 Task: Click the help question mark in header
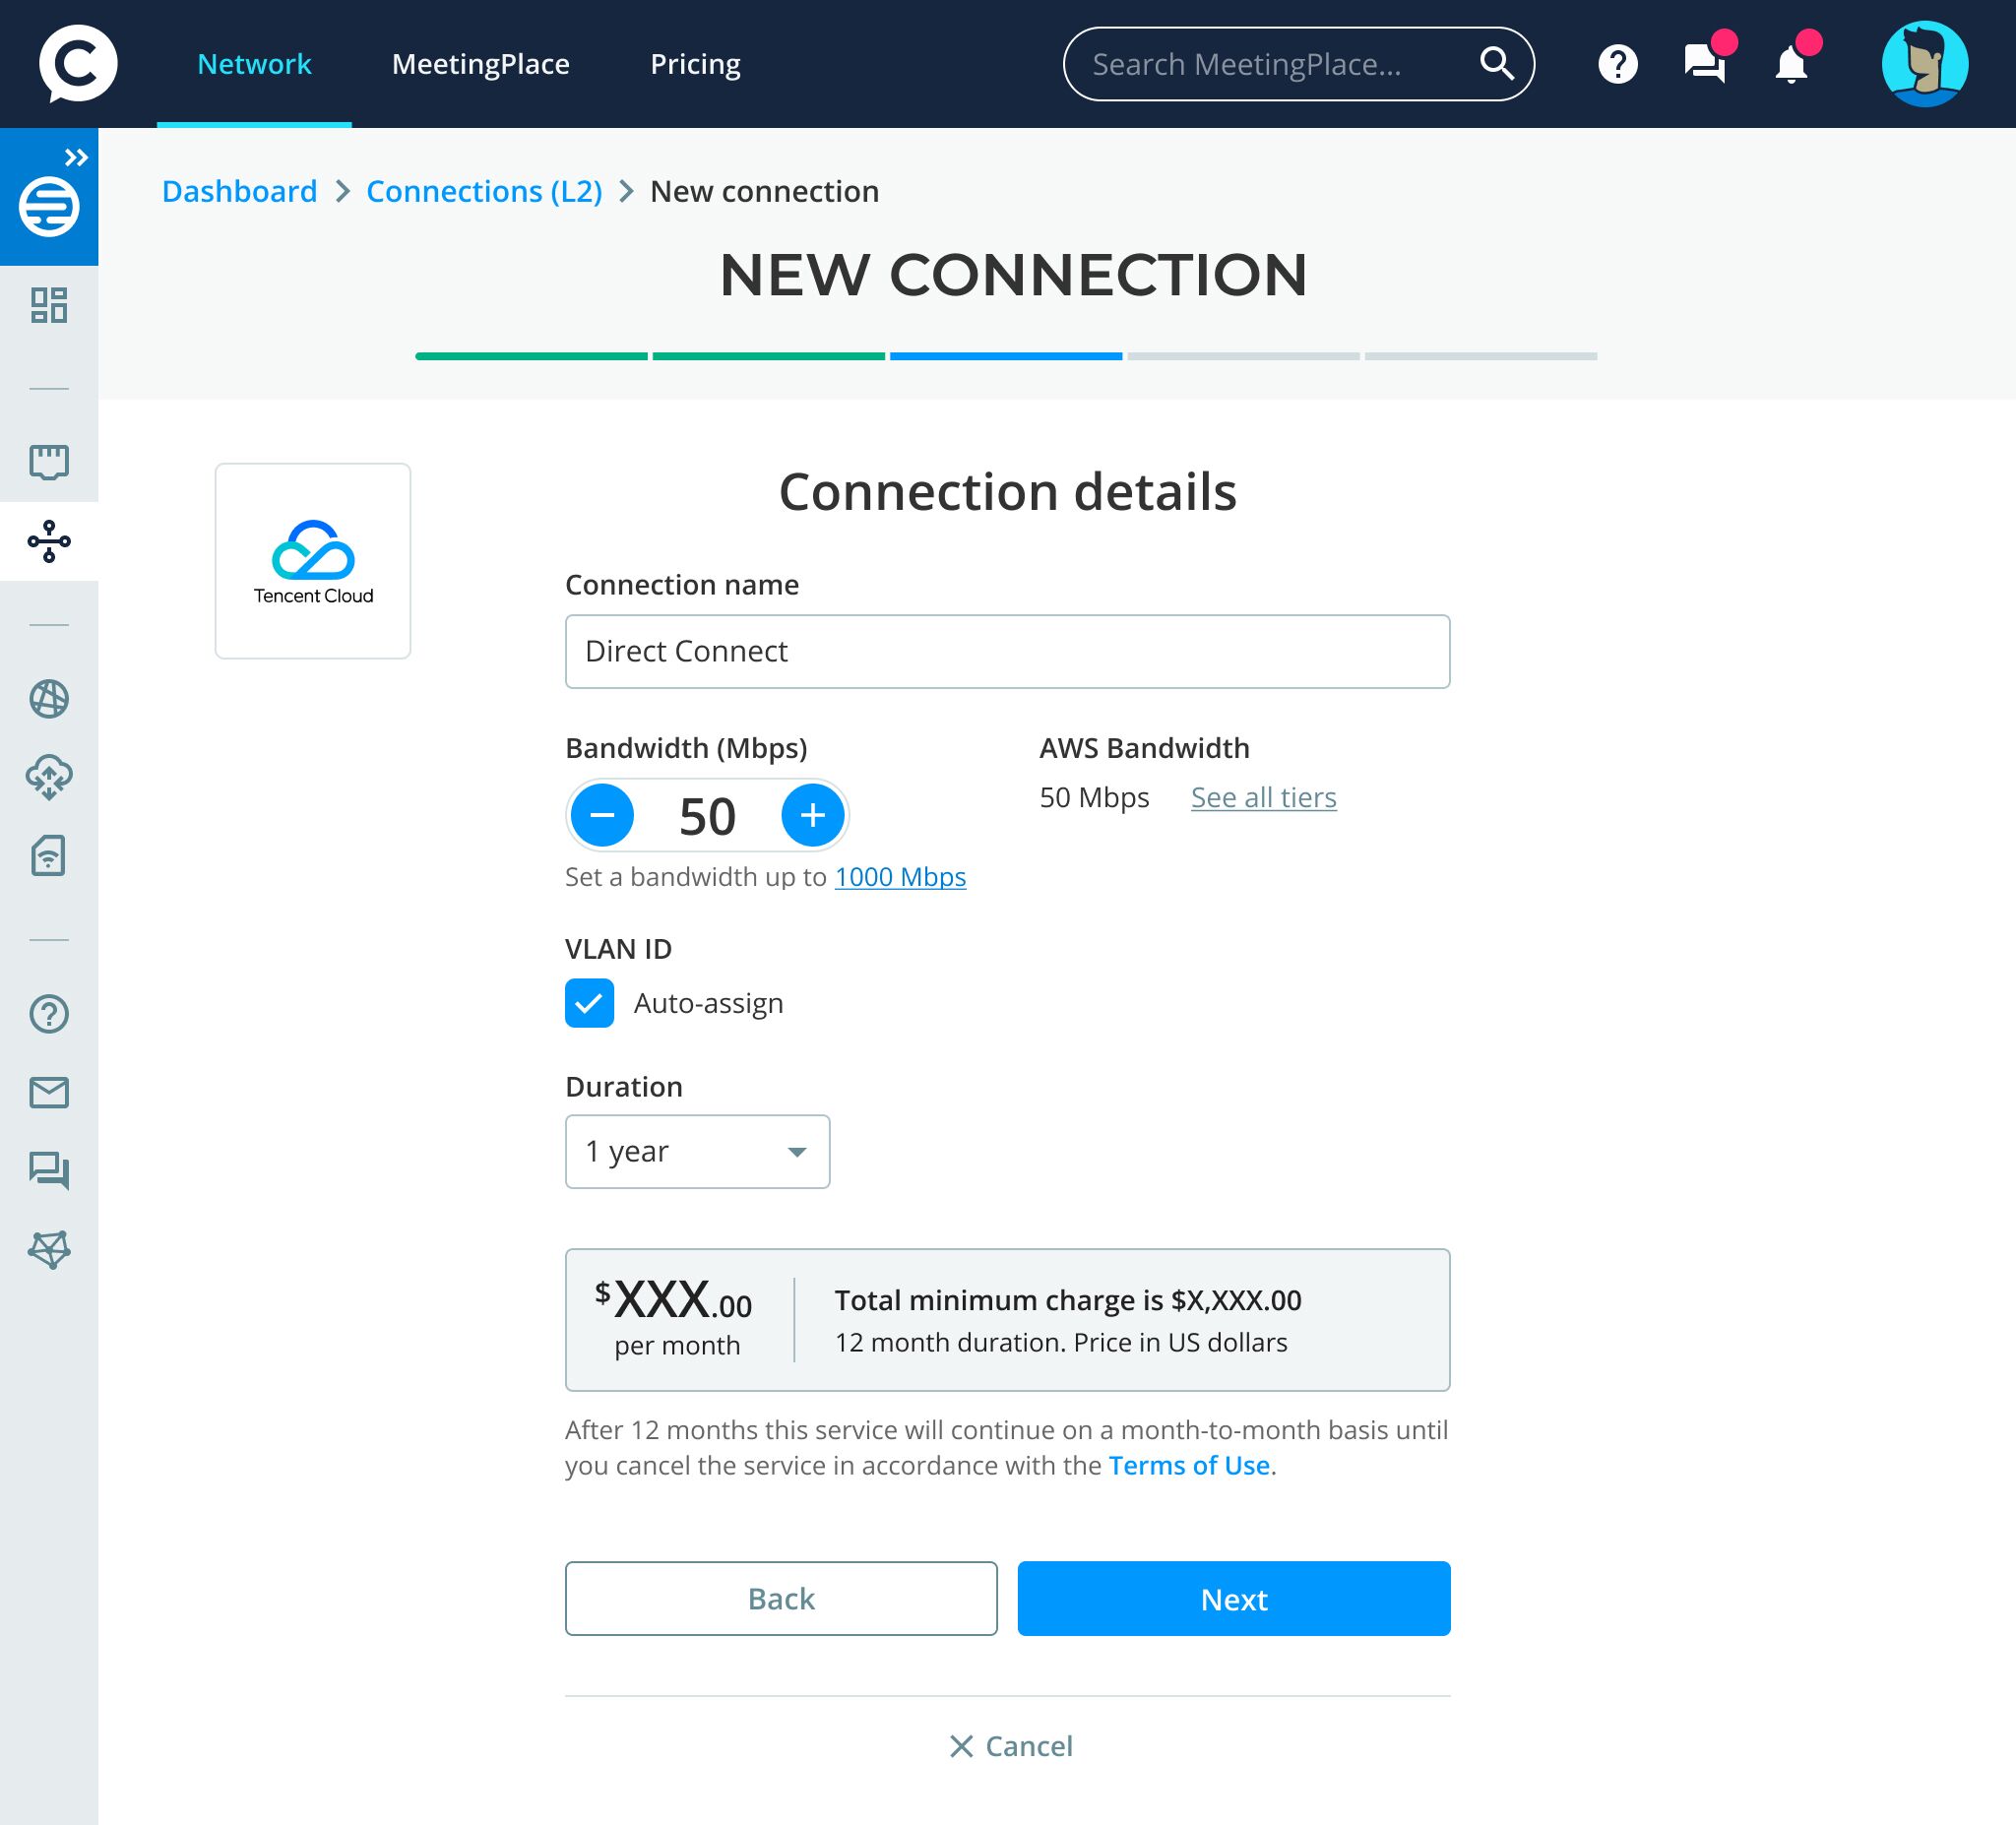(x=1617, y=65)
